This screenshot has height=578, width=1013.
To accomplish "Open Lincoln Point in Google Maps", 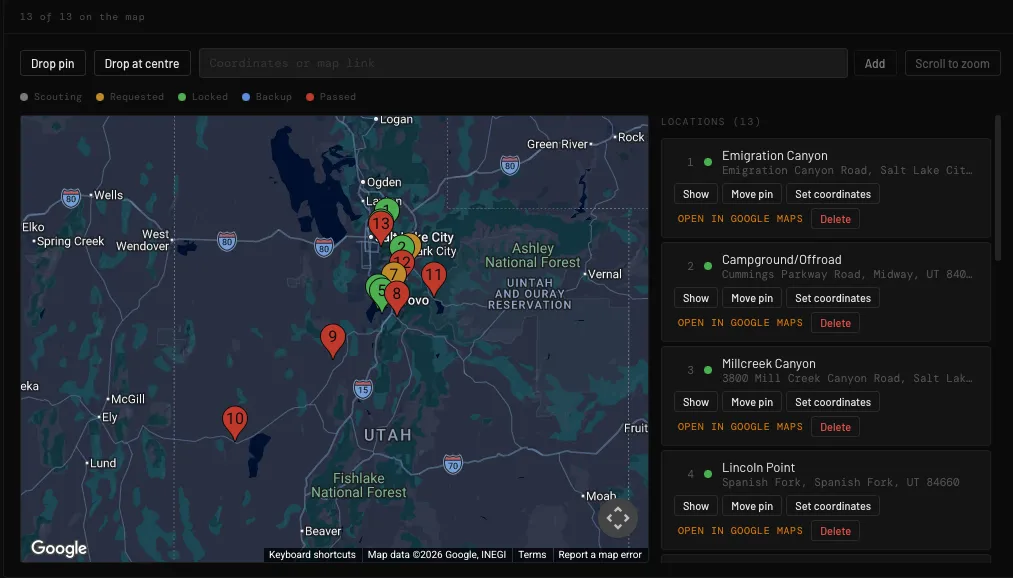I will [740, 531].
